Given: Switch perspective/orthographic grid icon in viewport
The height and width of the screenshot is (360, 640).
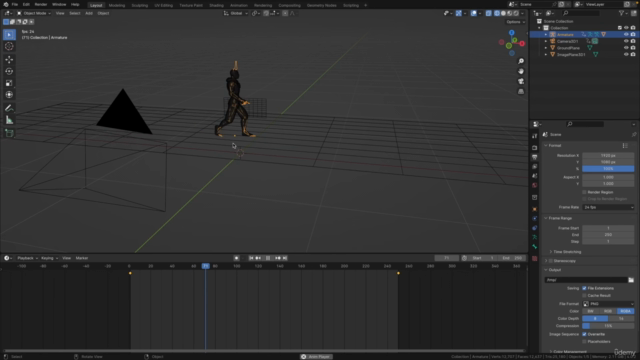Looking at the screenshot, I should pos(521,92).
